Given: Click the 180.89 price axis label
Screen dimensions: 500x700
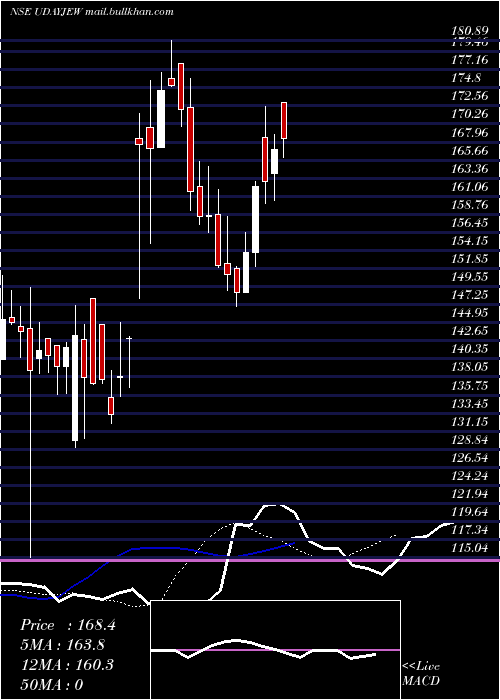Looking at the screenshot, I should (469, 31).
